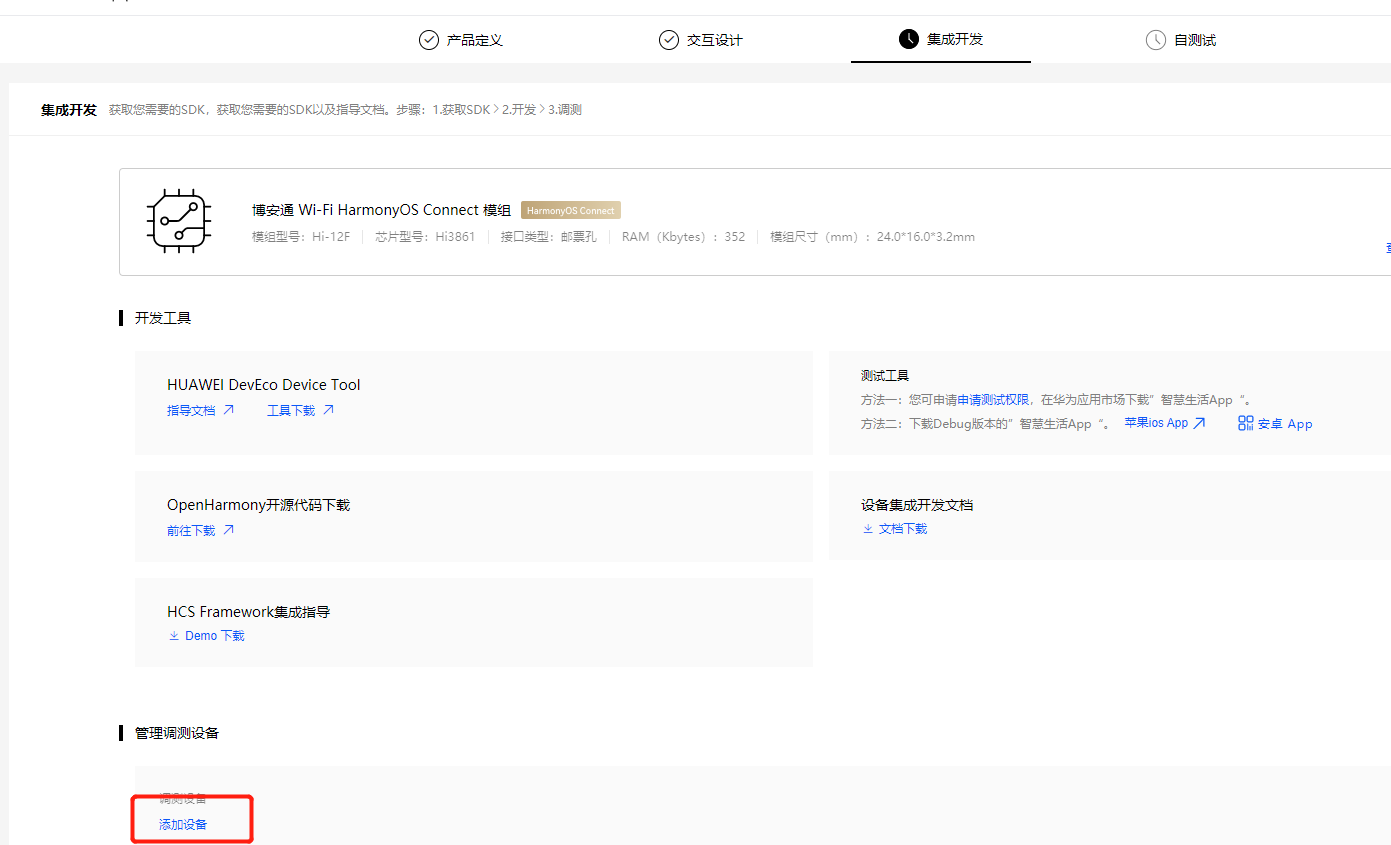
Task: Click the checkmark icon beside 产品定义
Action: coord(429,40)
